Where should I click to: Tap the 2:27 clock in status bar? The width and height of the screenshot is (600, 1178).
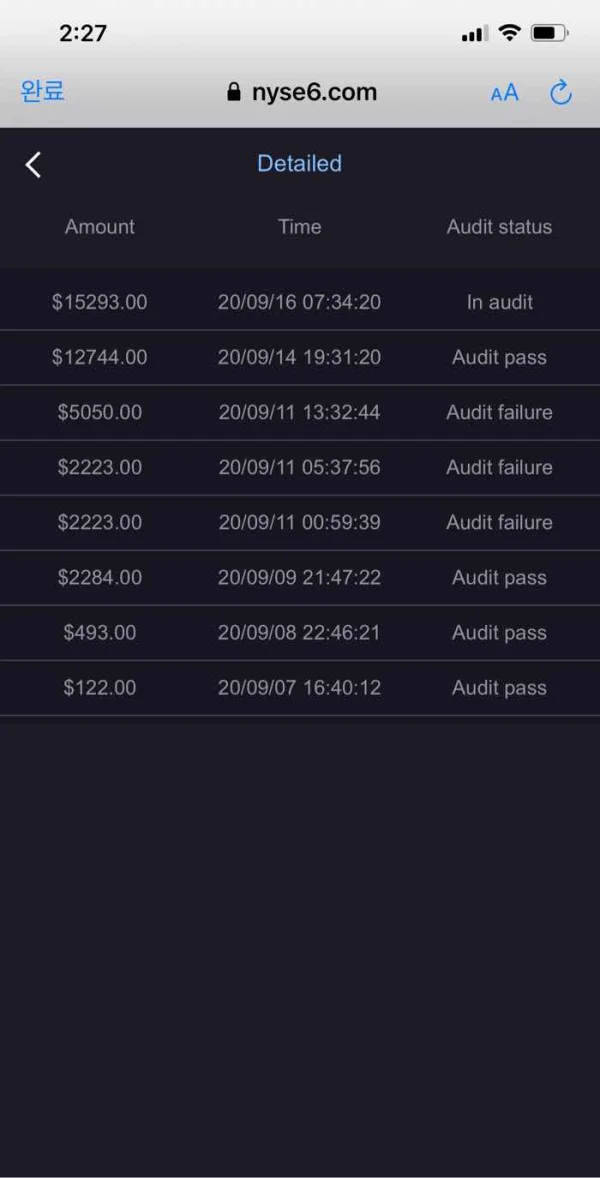click(x=83, y=33)
